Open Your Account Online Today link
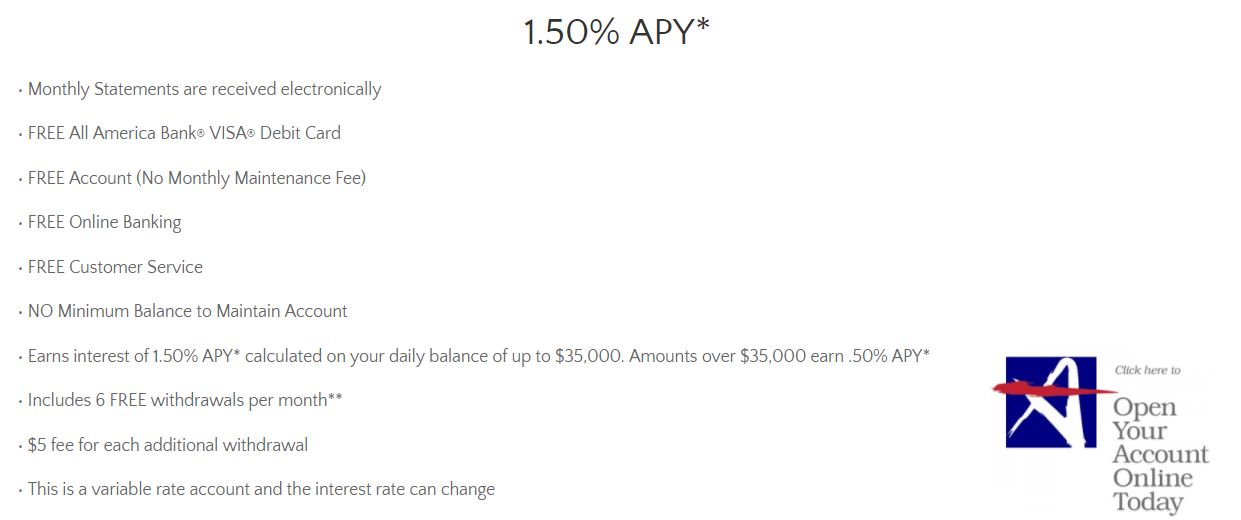 point(1160,454)
